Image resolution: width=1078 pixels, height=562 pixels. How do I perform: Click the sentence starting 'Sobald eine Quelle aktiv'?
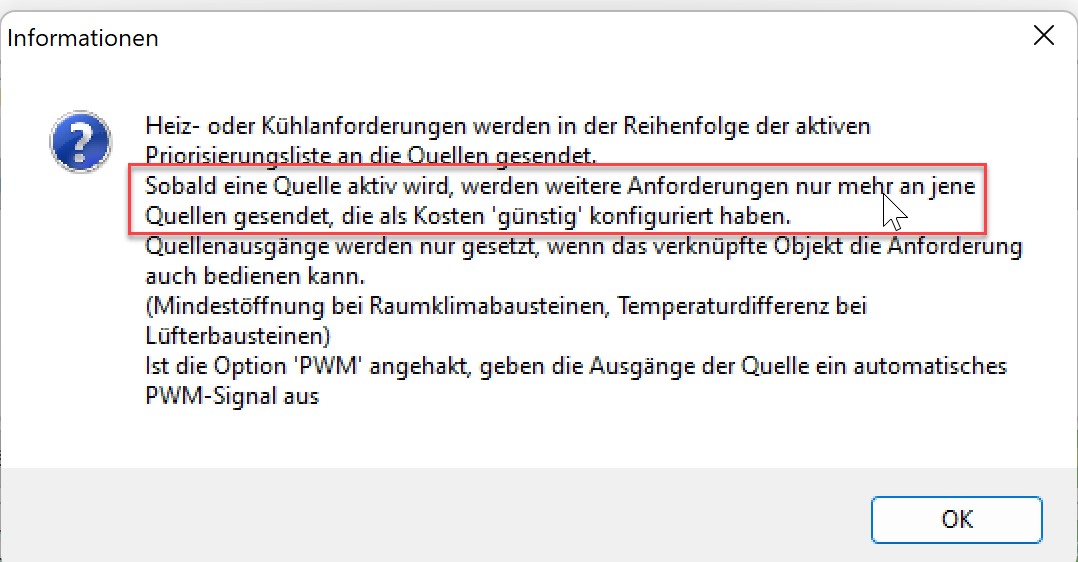point(559,186)
